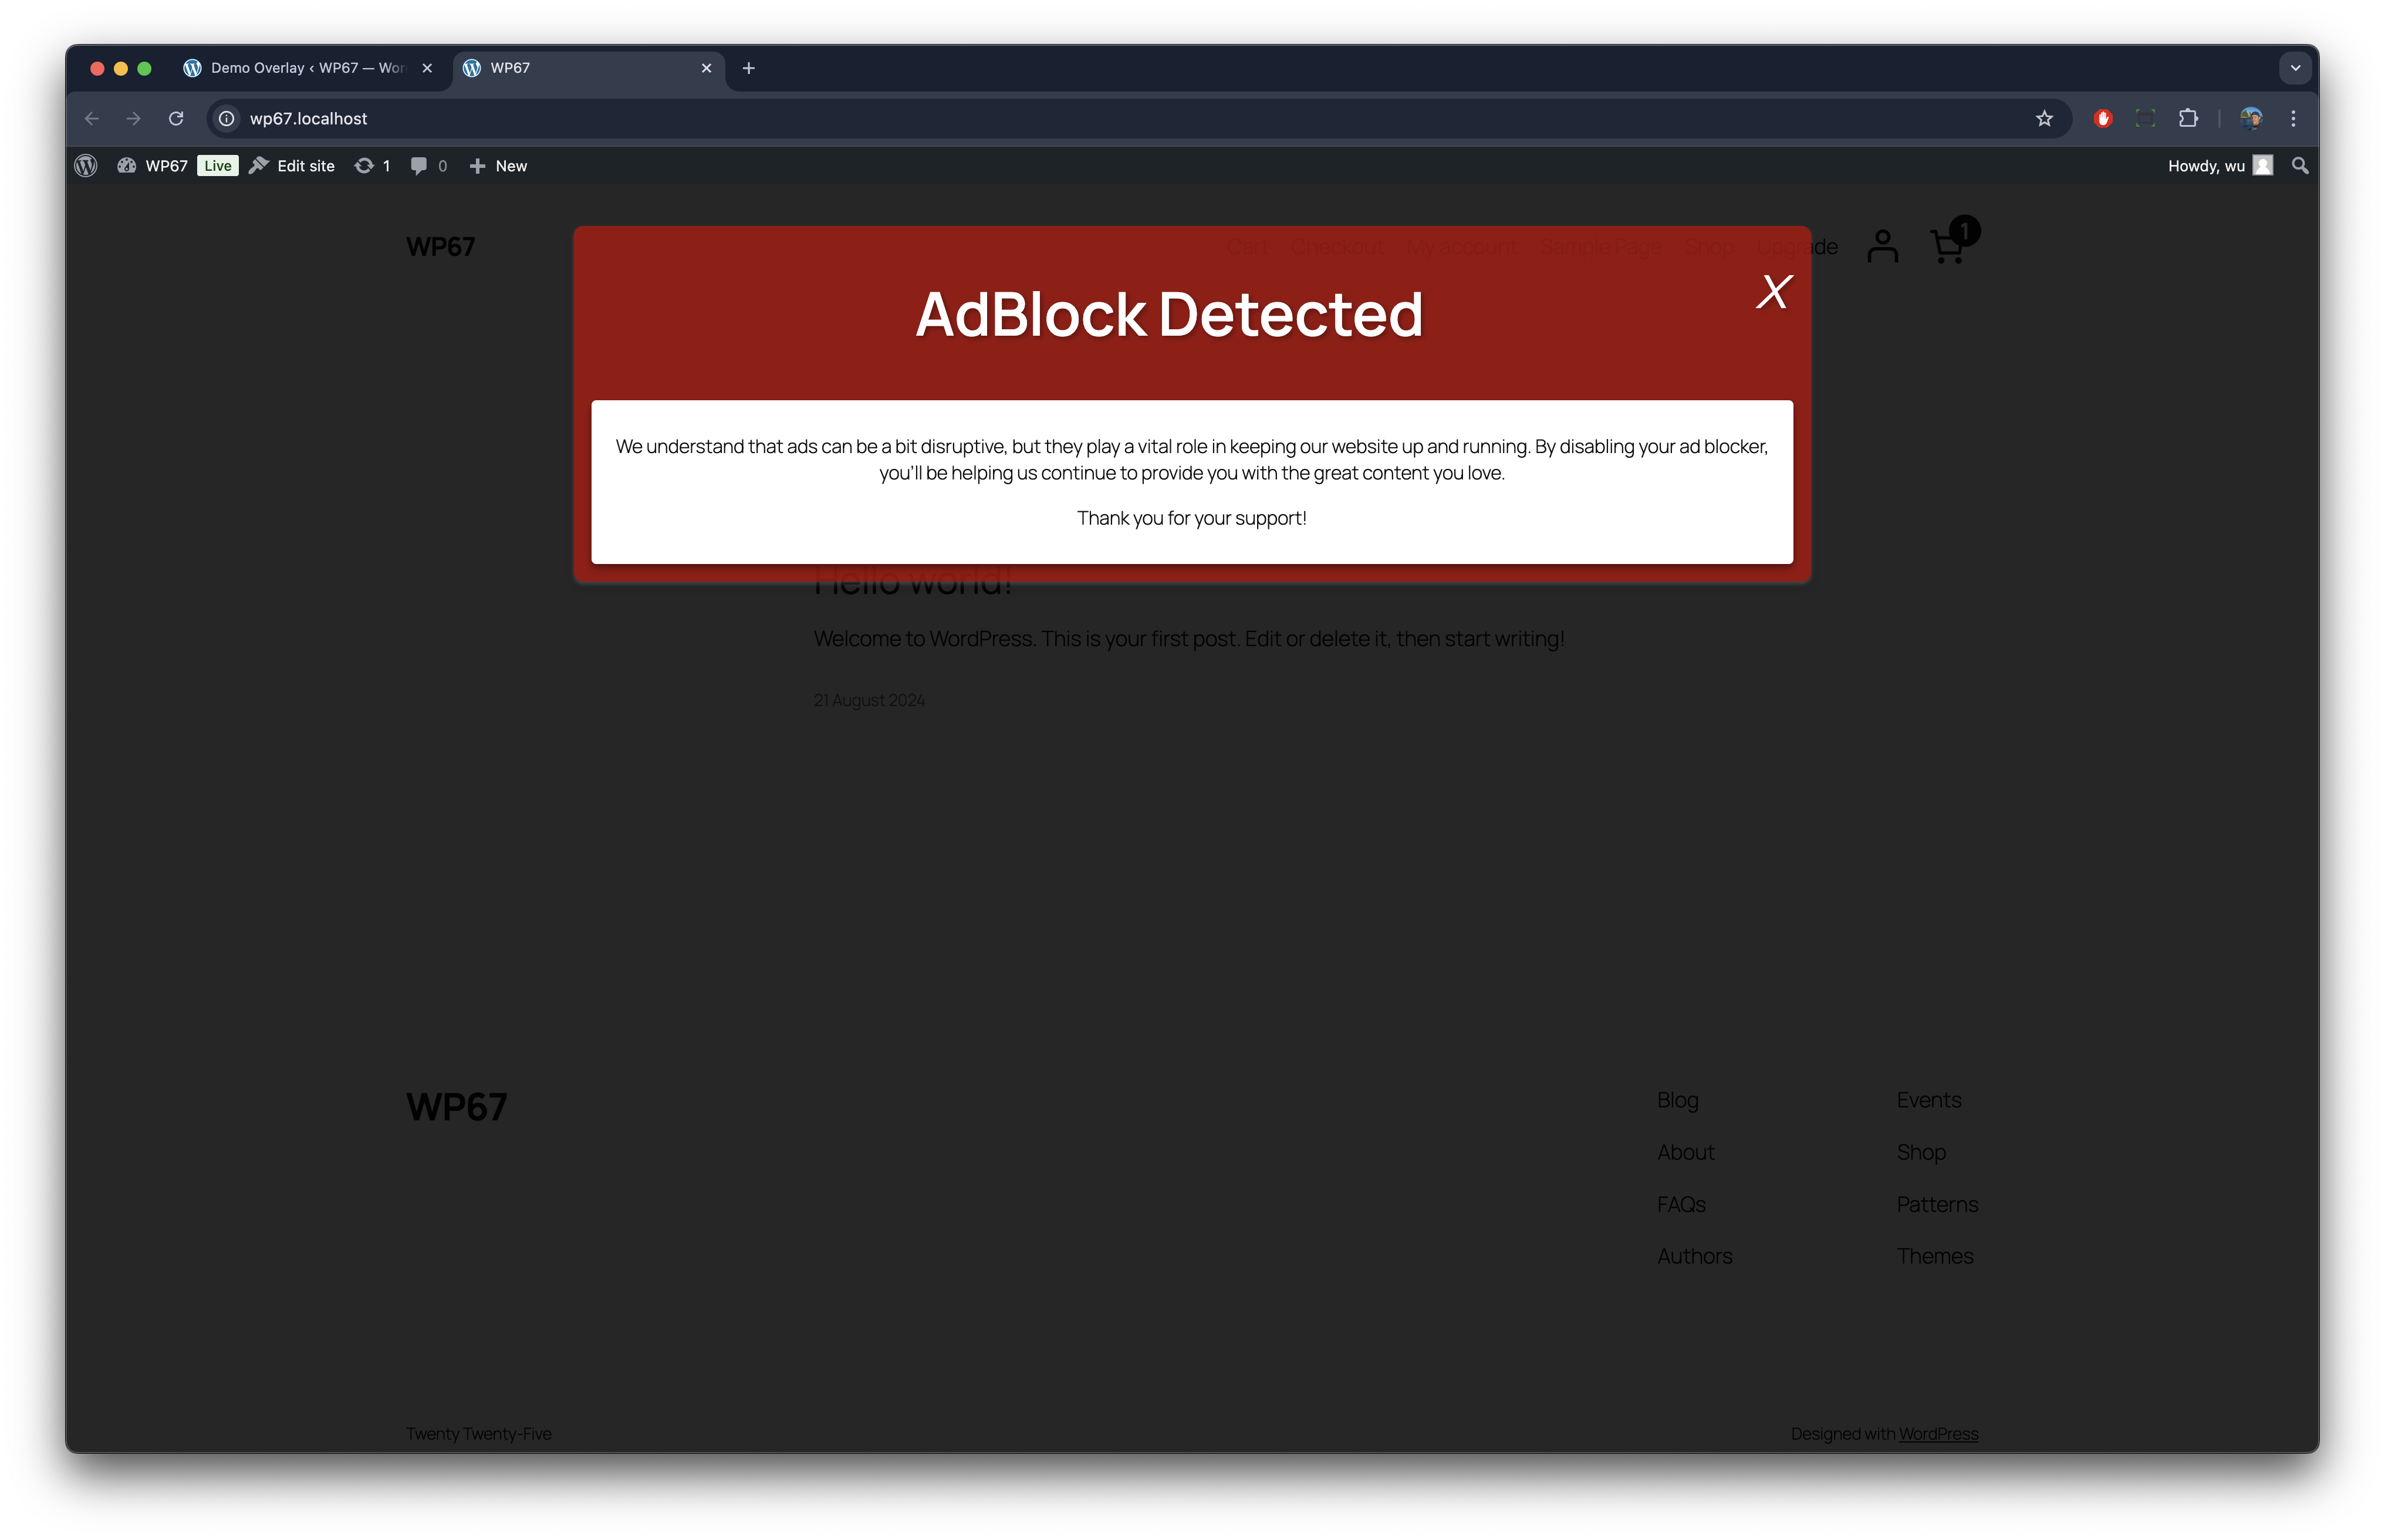Click the Live status badge

[218, 166]
